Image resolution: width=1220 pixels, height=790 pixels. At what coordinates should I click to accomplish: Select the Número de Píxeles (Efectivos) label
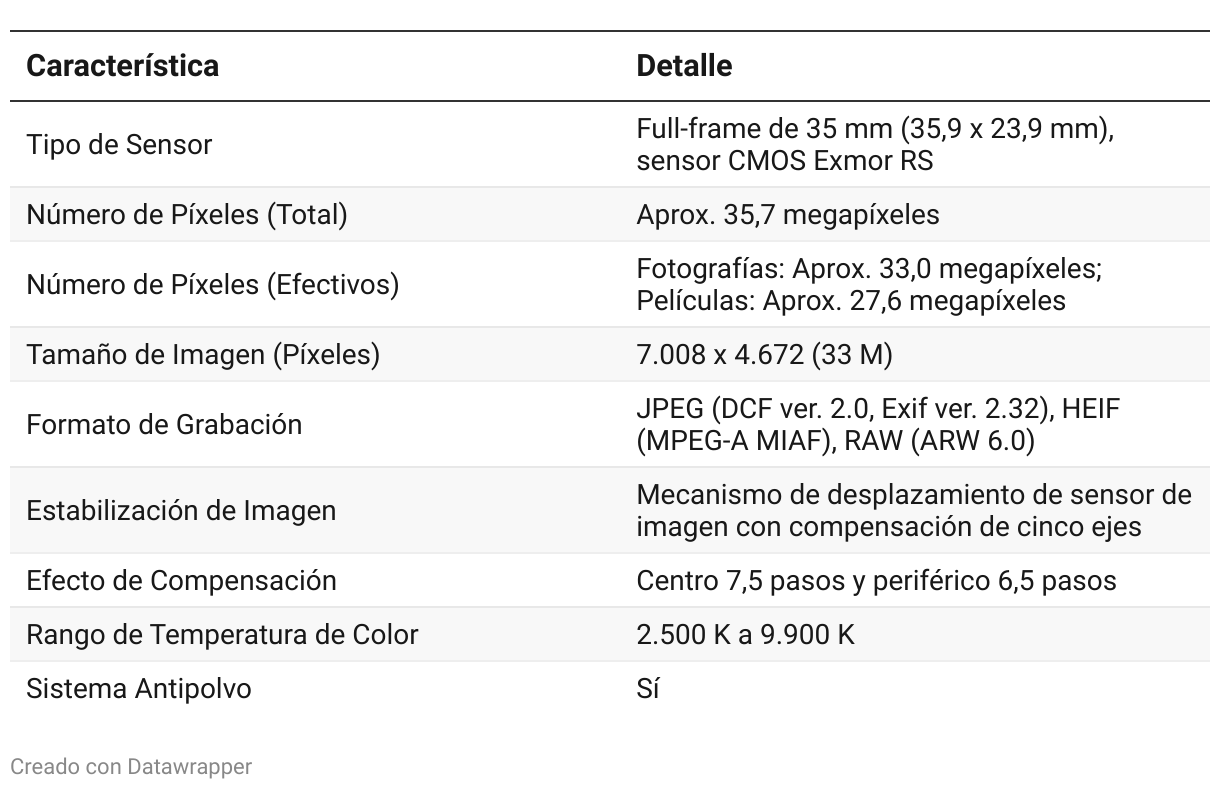coord(212,284)
